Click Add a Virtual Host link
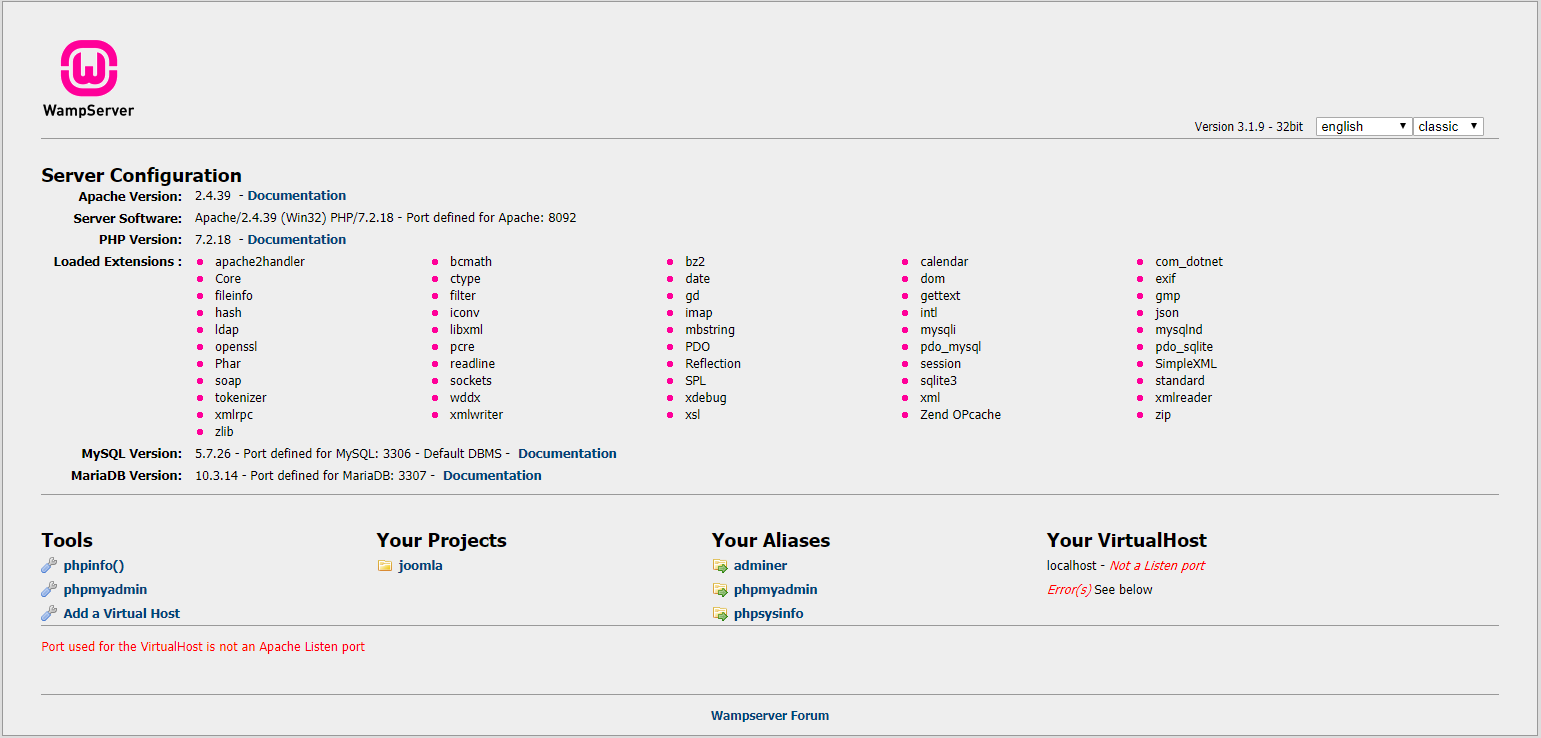The width and height of the screenshot is (1541, 738). pos(122,614)
